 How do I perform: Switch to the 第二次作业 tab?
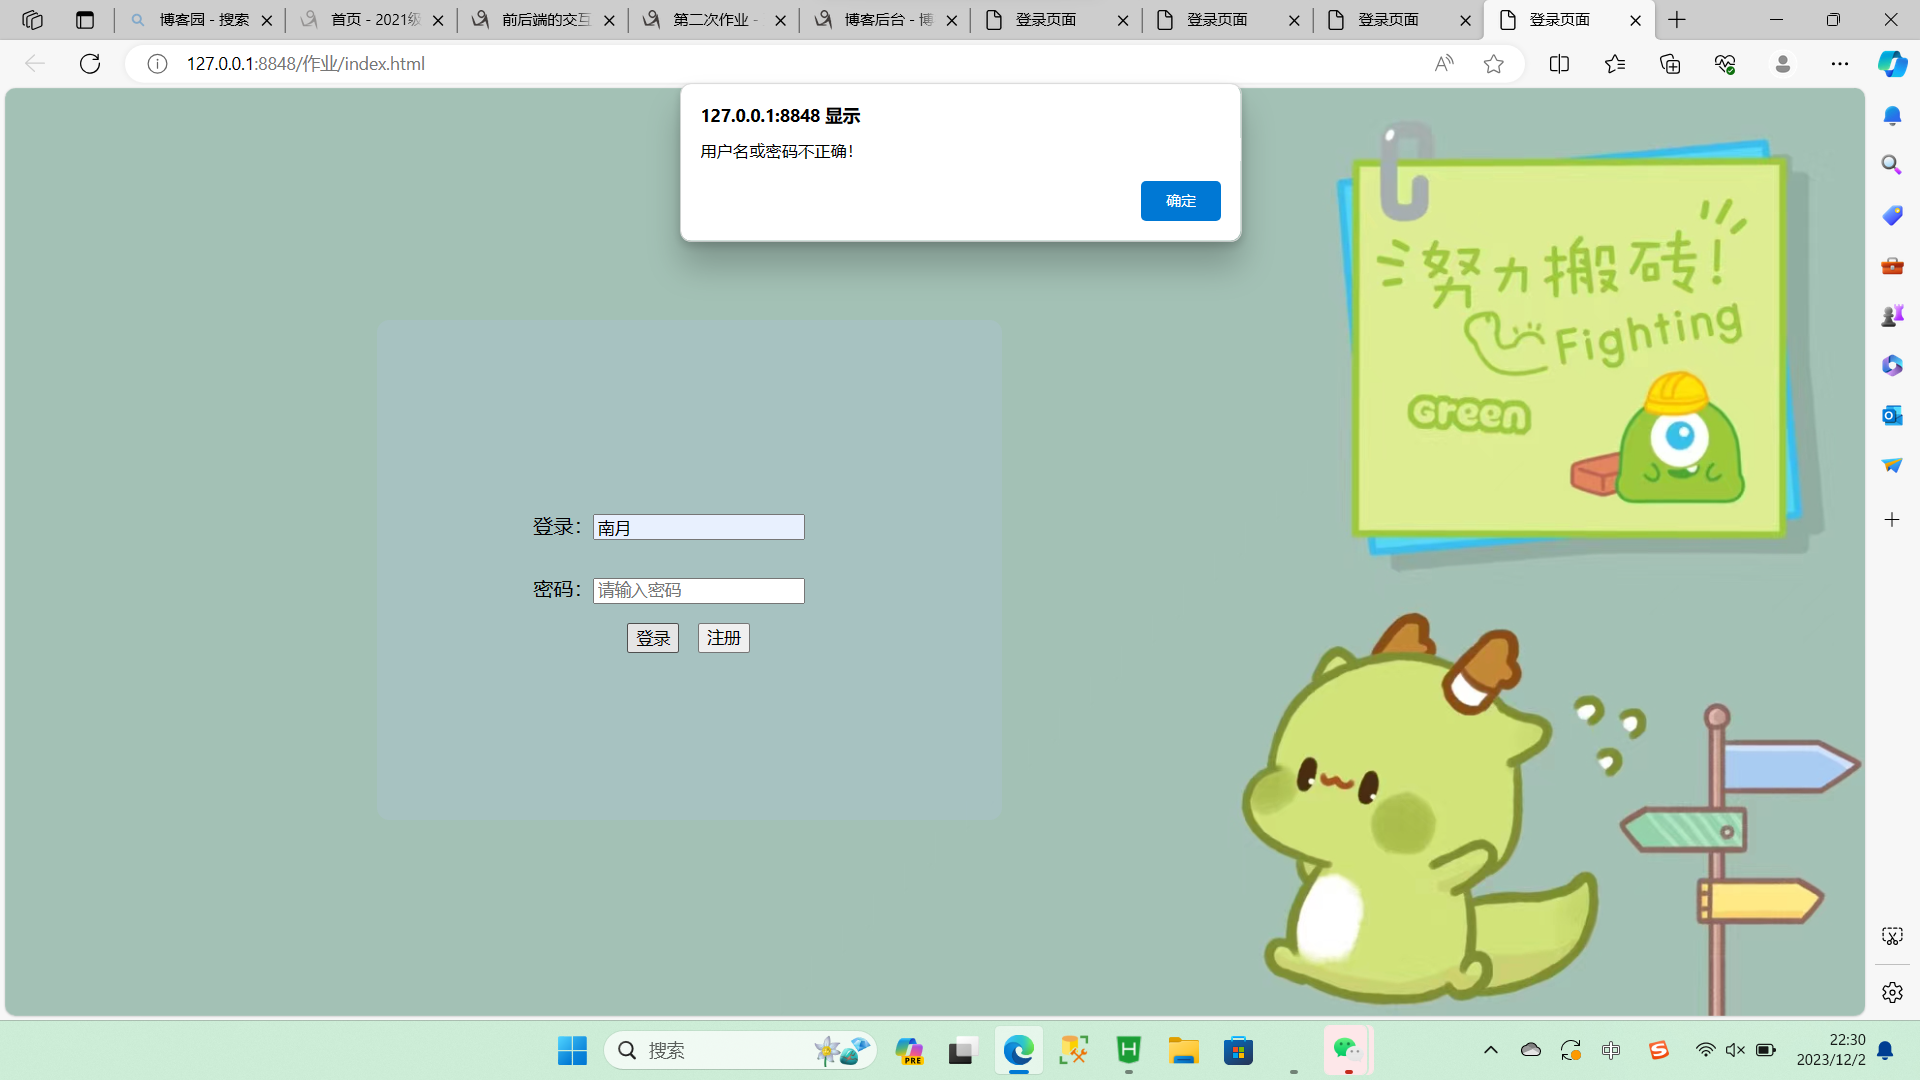pos(712,20)
